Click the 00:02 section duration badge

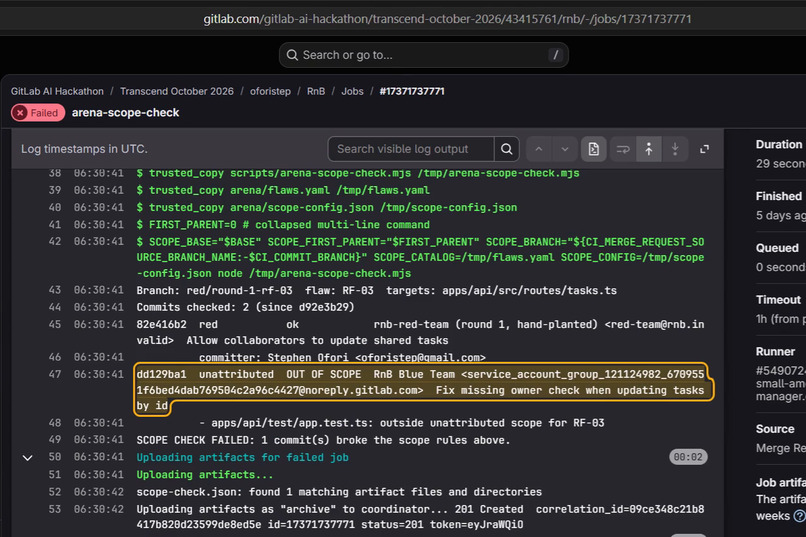tap(688, 457)
